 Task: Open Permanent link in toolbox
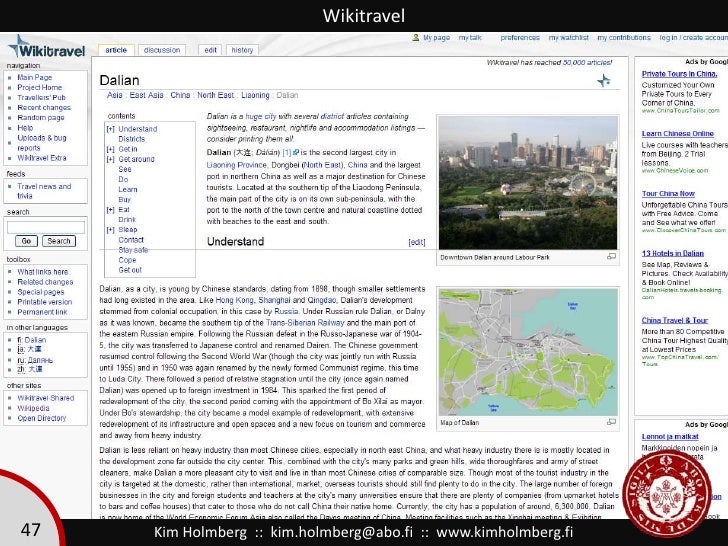[42, 312]
